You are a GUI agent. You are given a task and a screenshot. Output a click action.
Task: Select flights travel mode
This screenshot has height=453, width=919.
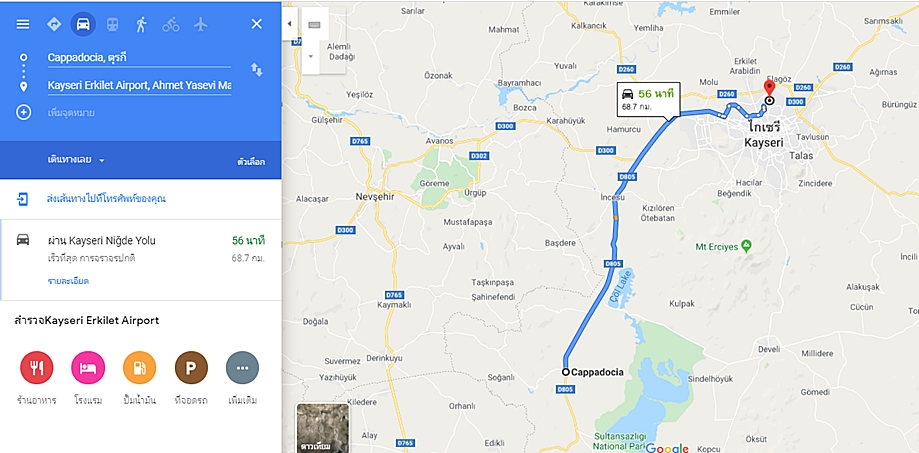coord(201,24)
